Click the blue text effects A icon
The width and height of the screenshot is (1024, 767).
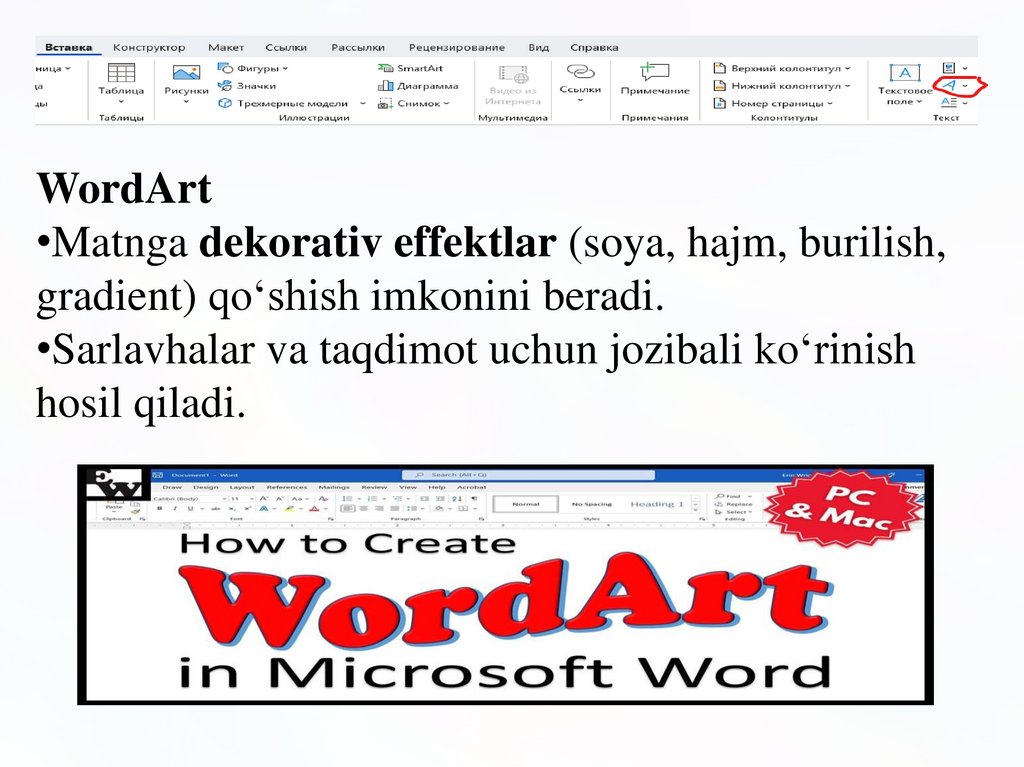coord(264,508)
